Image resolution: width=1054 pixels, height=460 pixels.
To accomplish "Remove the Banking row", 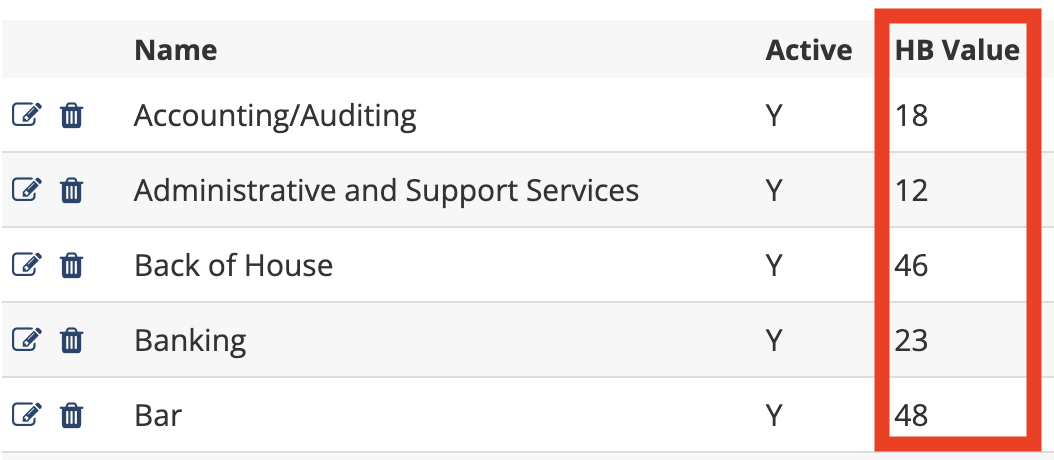I will click(x=71, y=340).
